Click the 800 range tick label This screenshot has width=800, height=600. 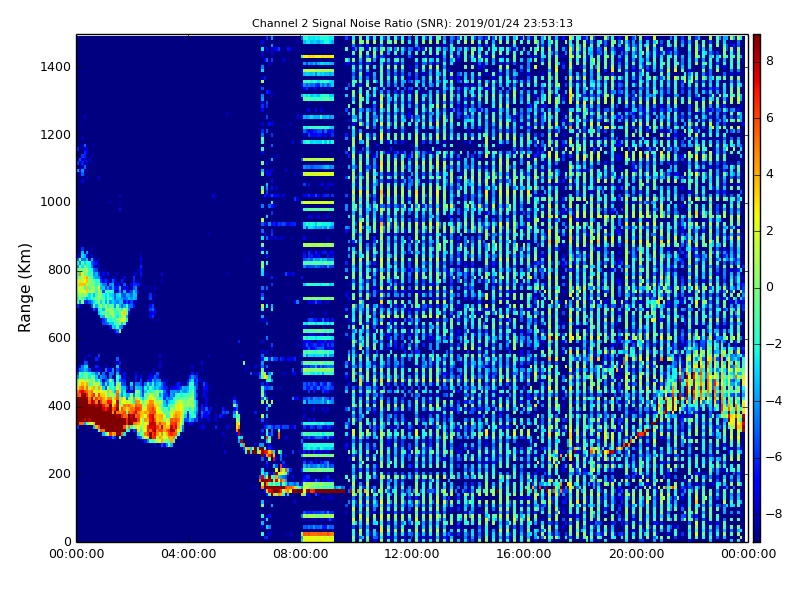click(x=59, y=270)
